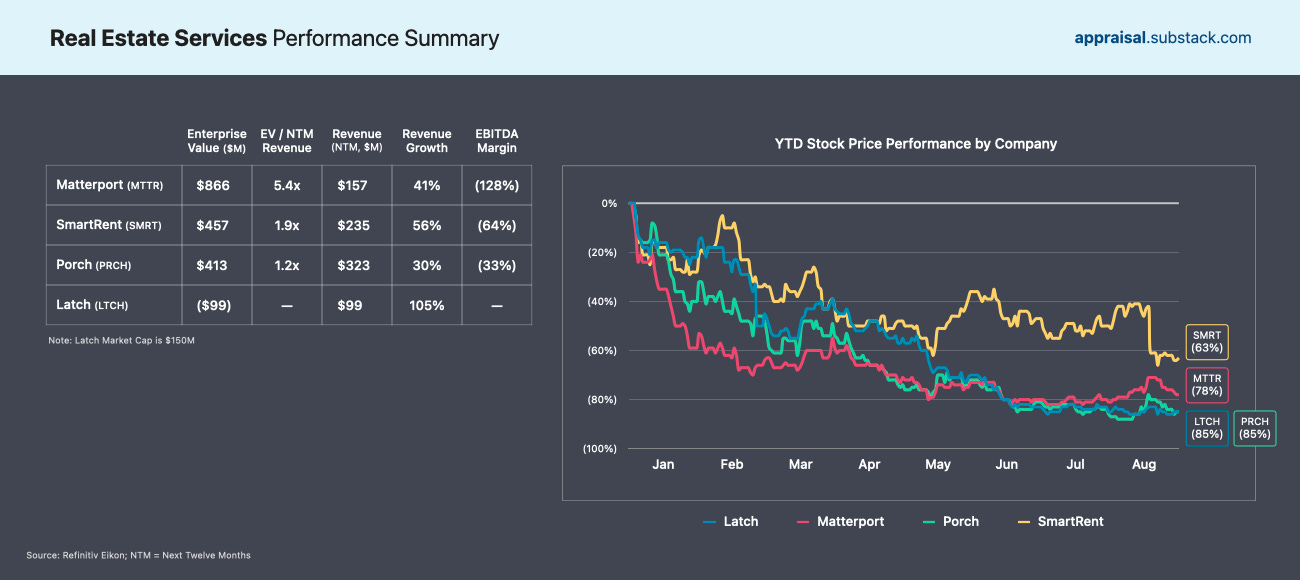Select the 1.2x multiple cell
This screenshot has height=580, width=1300.
pyautogui.click(x=287, y=265)
